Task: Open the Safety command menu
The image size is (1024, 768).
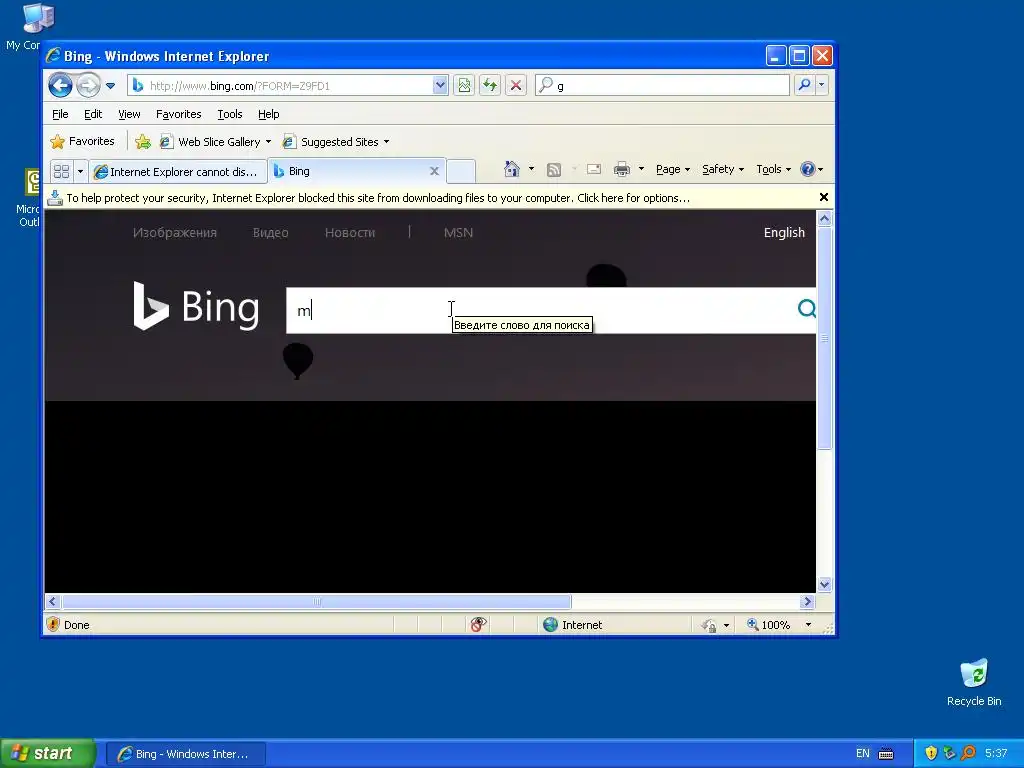Action: [722, 169]
